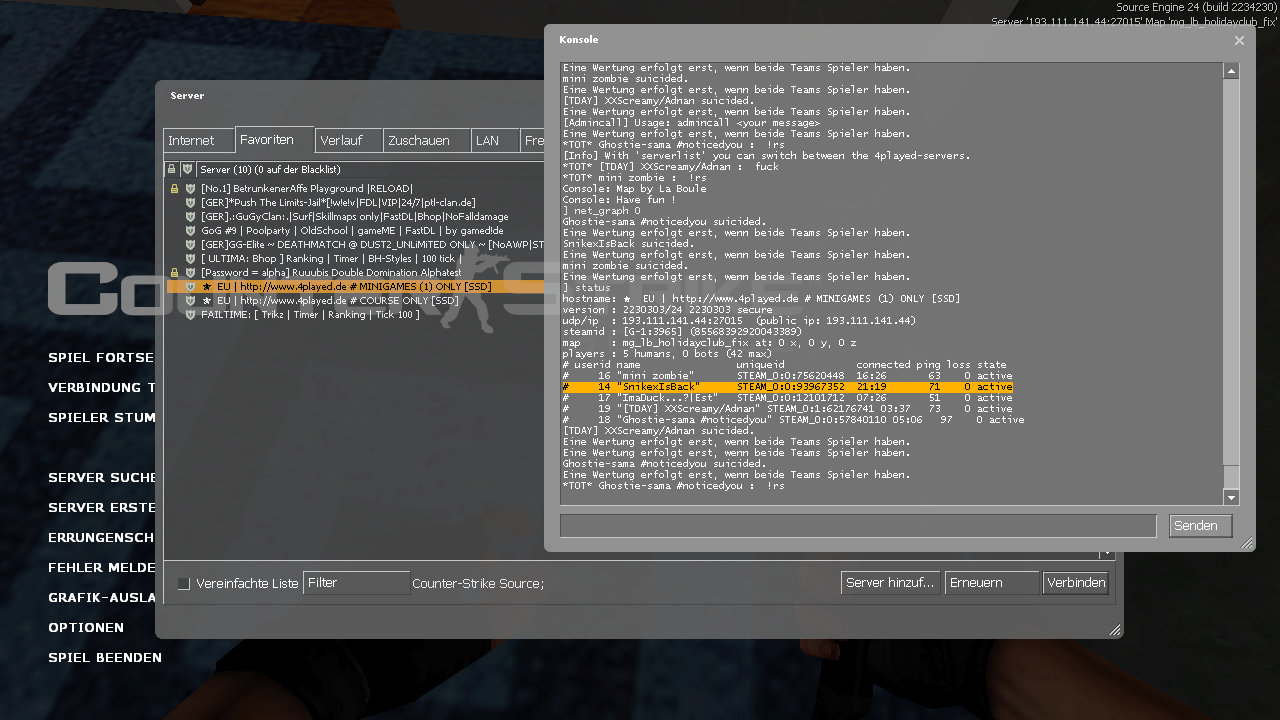Click SERVER SUCHE... main menu entry
1280x720 pixels.
(102, 478)
